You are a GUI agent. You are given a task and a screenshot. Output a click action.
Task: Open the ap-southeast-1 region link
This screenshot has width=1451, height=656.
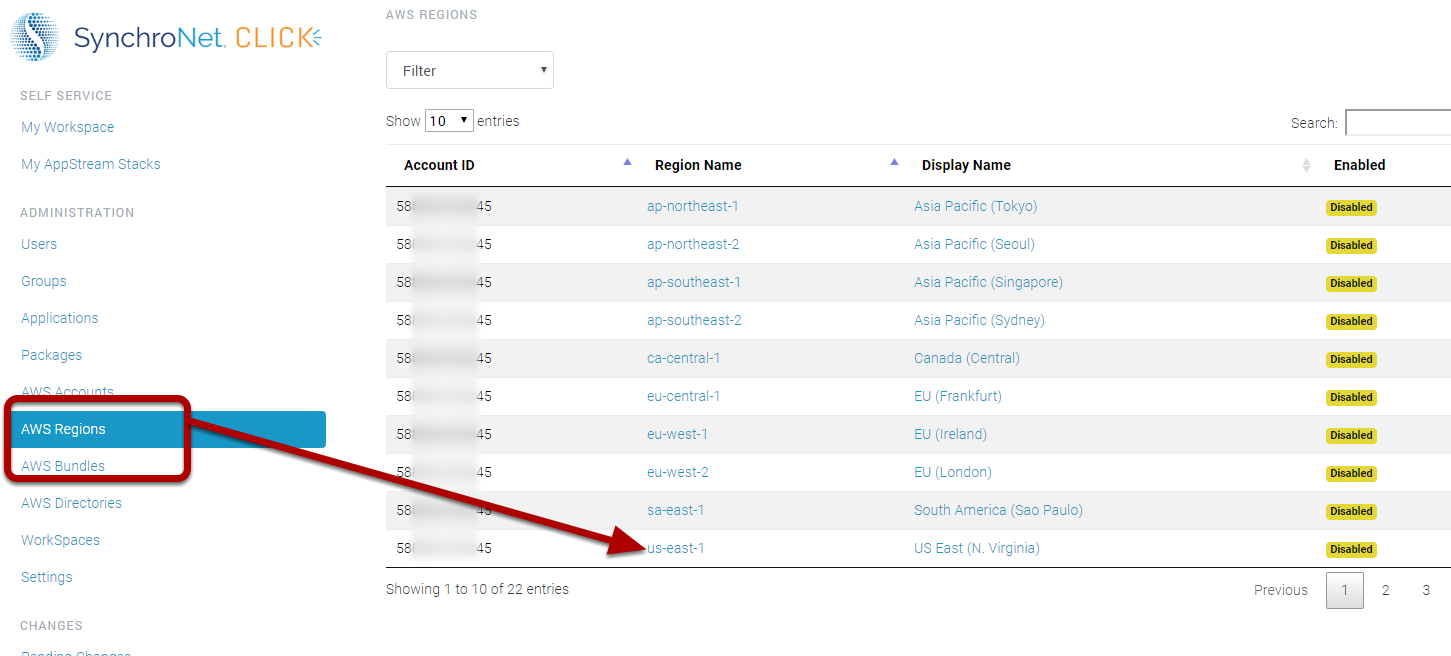pyautogui.click(x=694, y=282)
